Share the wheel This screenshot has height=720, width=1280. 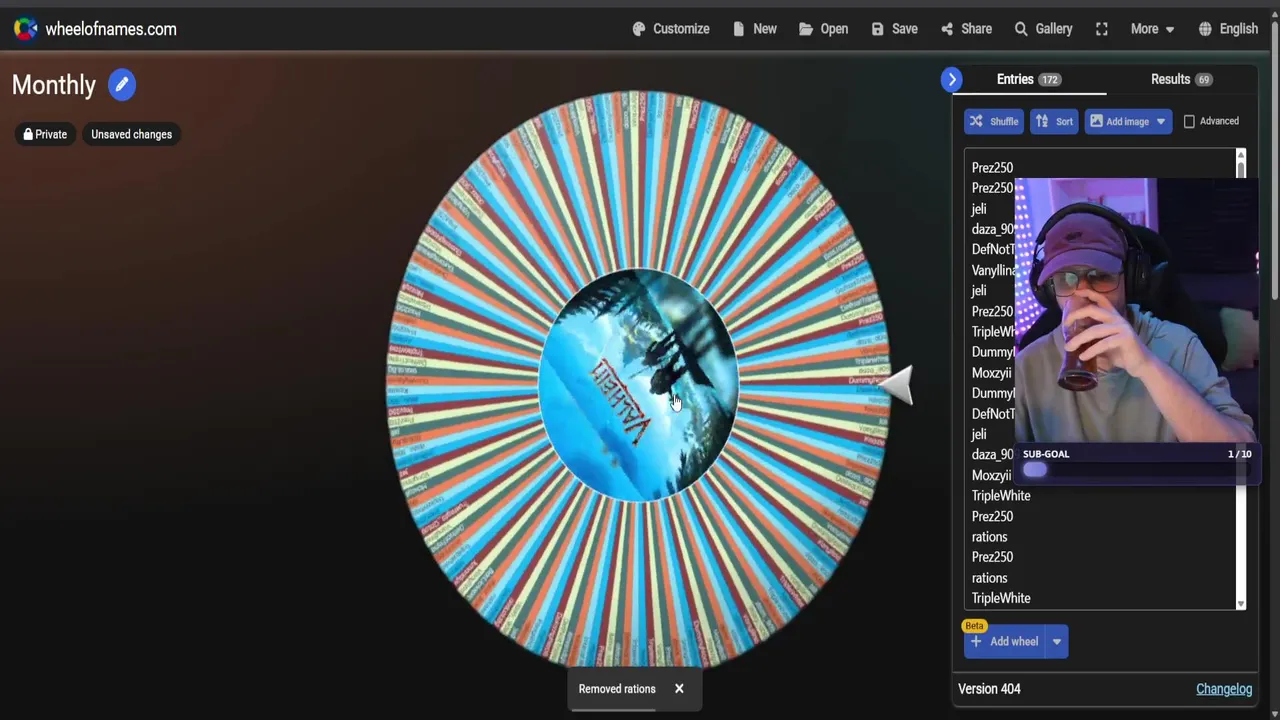tap(966, 29)
